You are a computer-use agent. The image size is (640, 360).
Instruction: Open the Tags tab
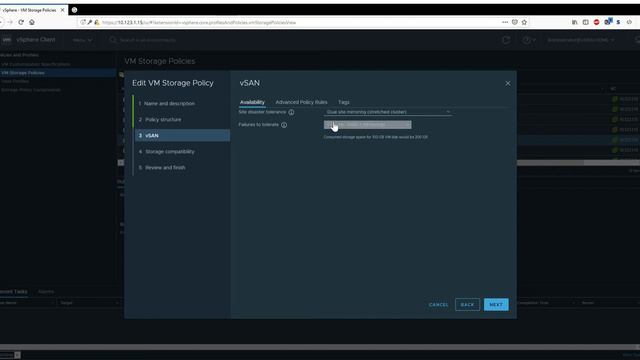344,102
